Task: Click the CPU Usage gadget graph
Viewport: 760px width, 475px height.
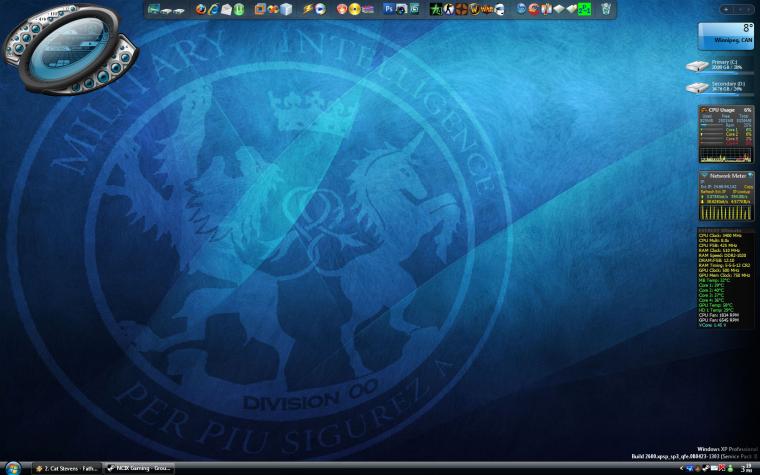Action: (x=726, y=155)
